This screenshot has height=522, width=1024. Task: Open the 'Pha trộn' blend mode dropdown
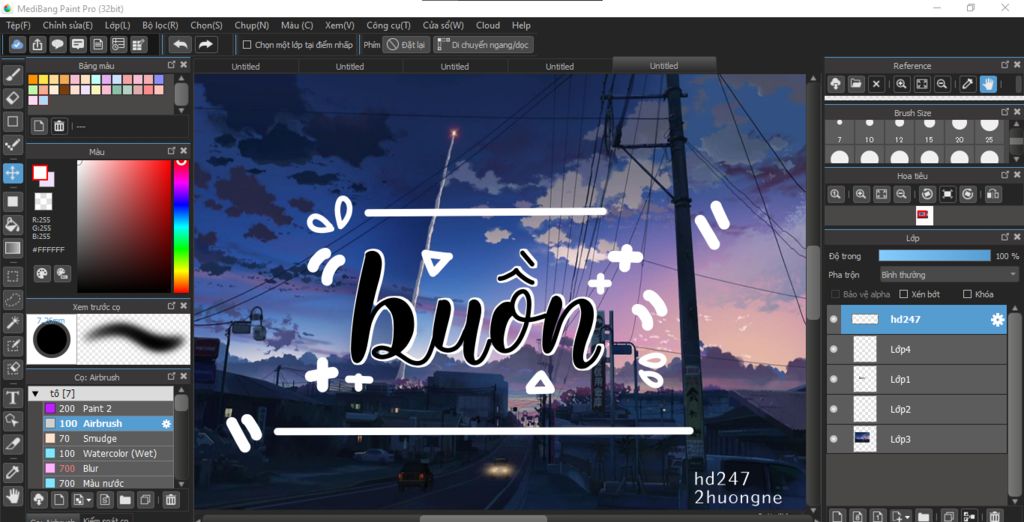click(949, 274)
